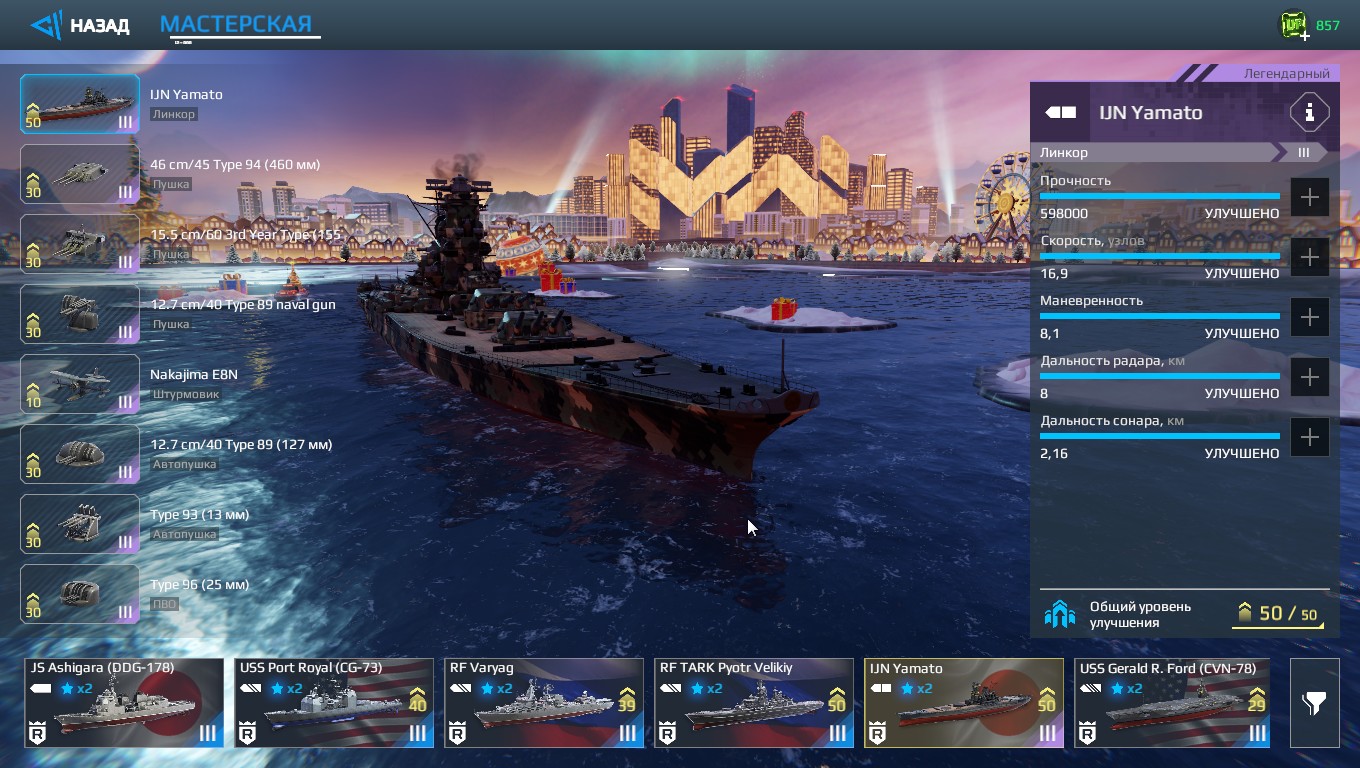
Task: Click the 857 currency balance
Action: (1327, 25)
